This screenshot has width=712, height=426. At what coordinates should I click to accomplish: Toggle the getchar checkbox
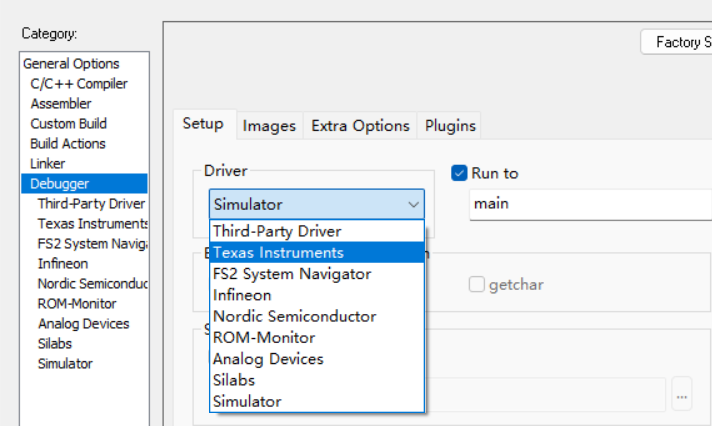click(x=477, y=285)
